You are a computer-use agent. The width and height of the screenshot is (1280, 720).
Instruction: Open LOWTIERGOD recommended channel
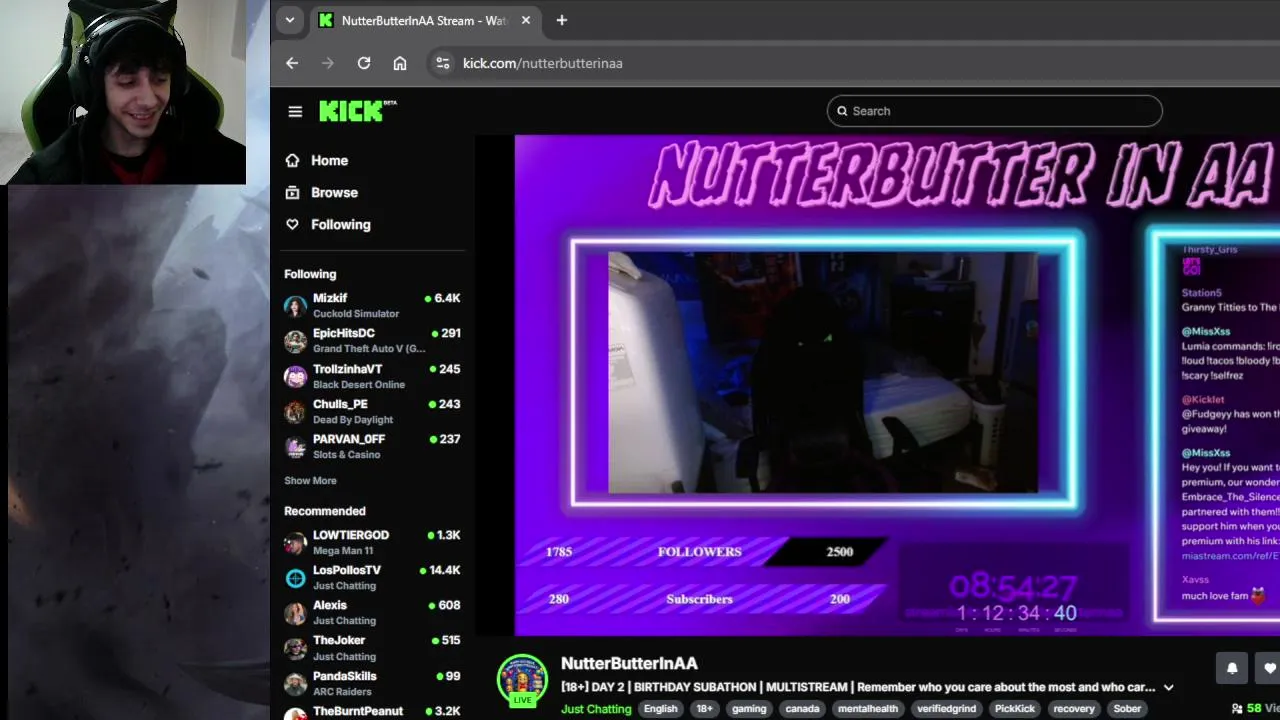pos(372,543)
